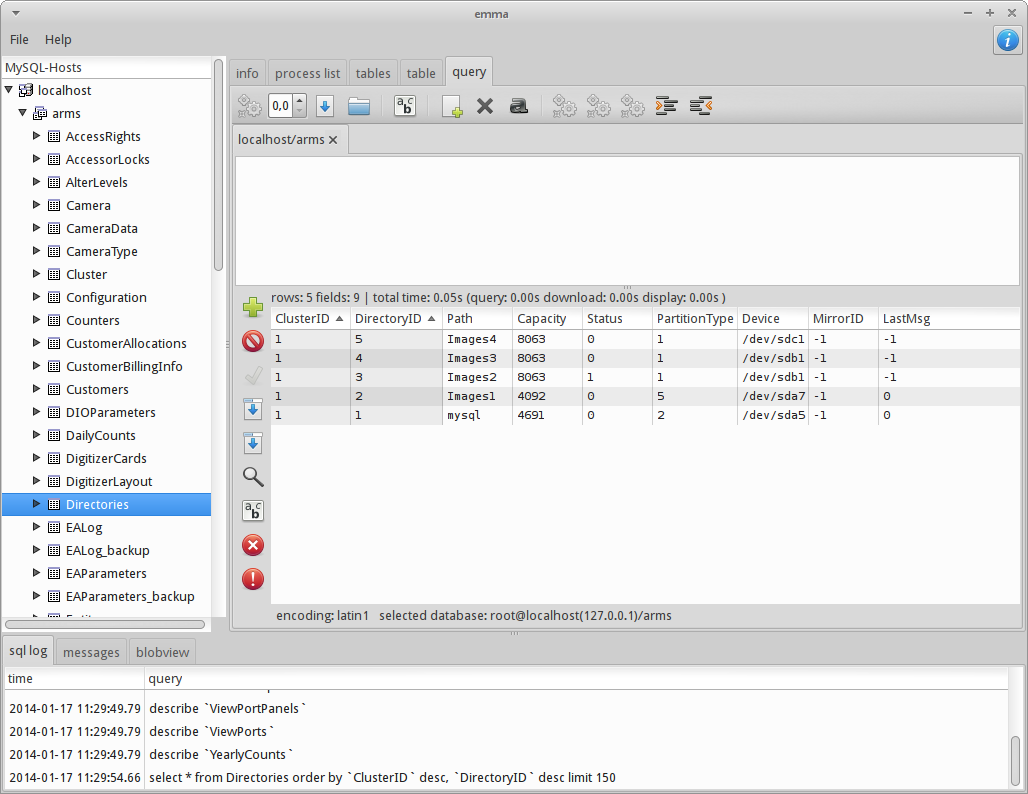Image resolution: width=1028 pixels, height=794 pixels.
Task: Click the sql log vertical scrollbar
Action: click(1015, 761)
